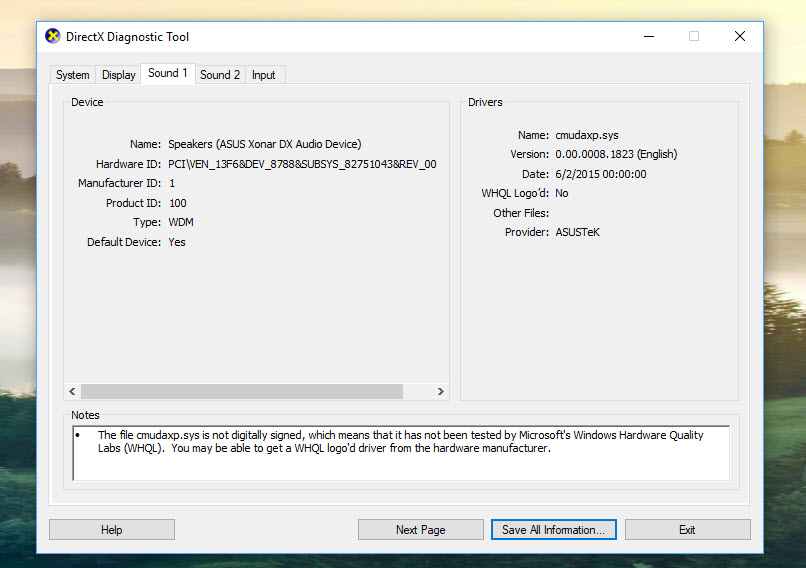This screenshot has height=568, width=806.
Task: Click the Device panel's left scroll arrow
Action: tap(72, 391)
